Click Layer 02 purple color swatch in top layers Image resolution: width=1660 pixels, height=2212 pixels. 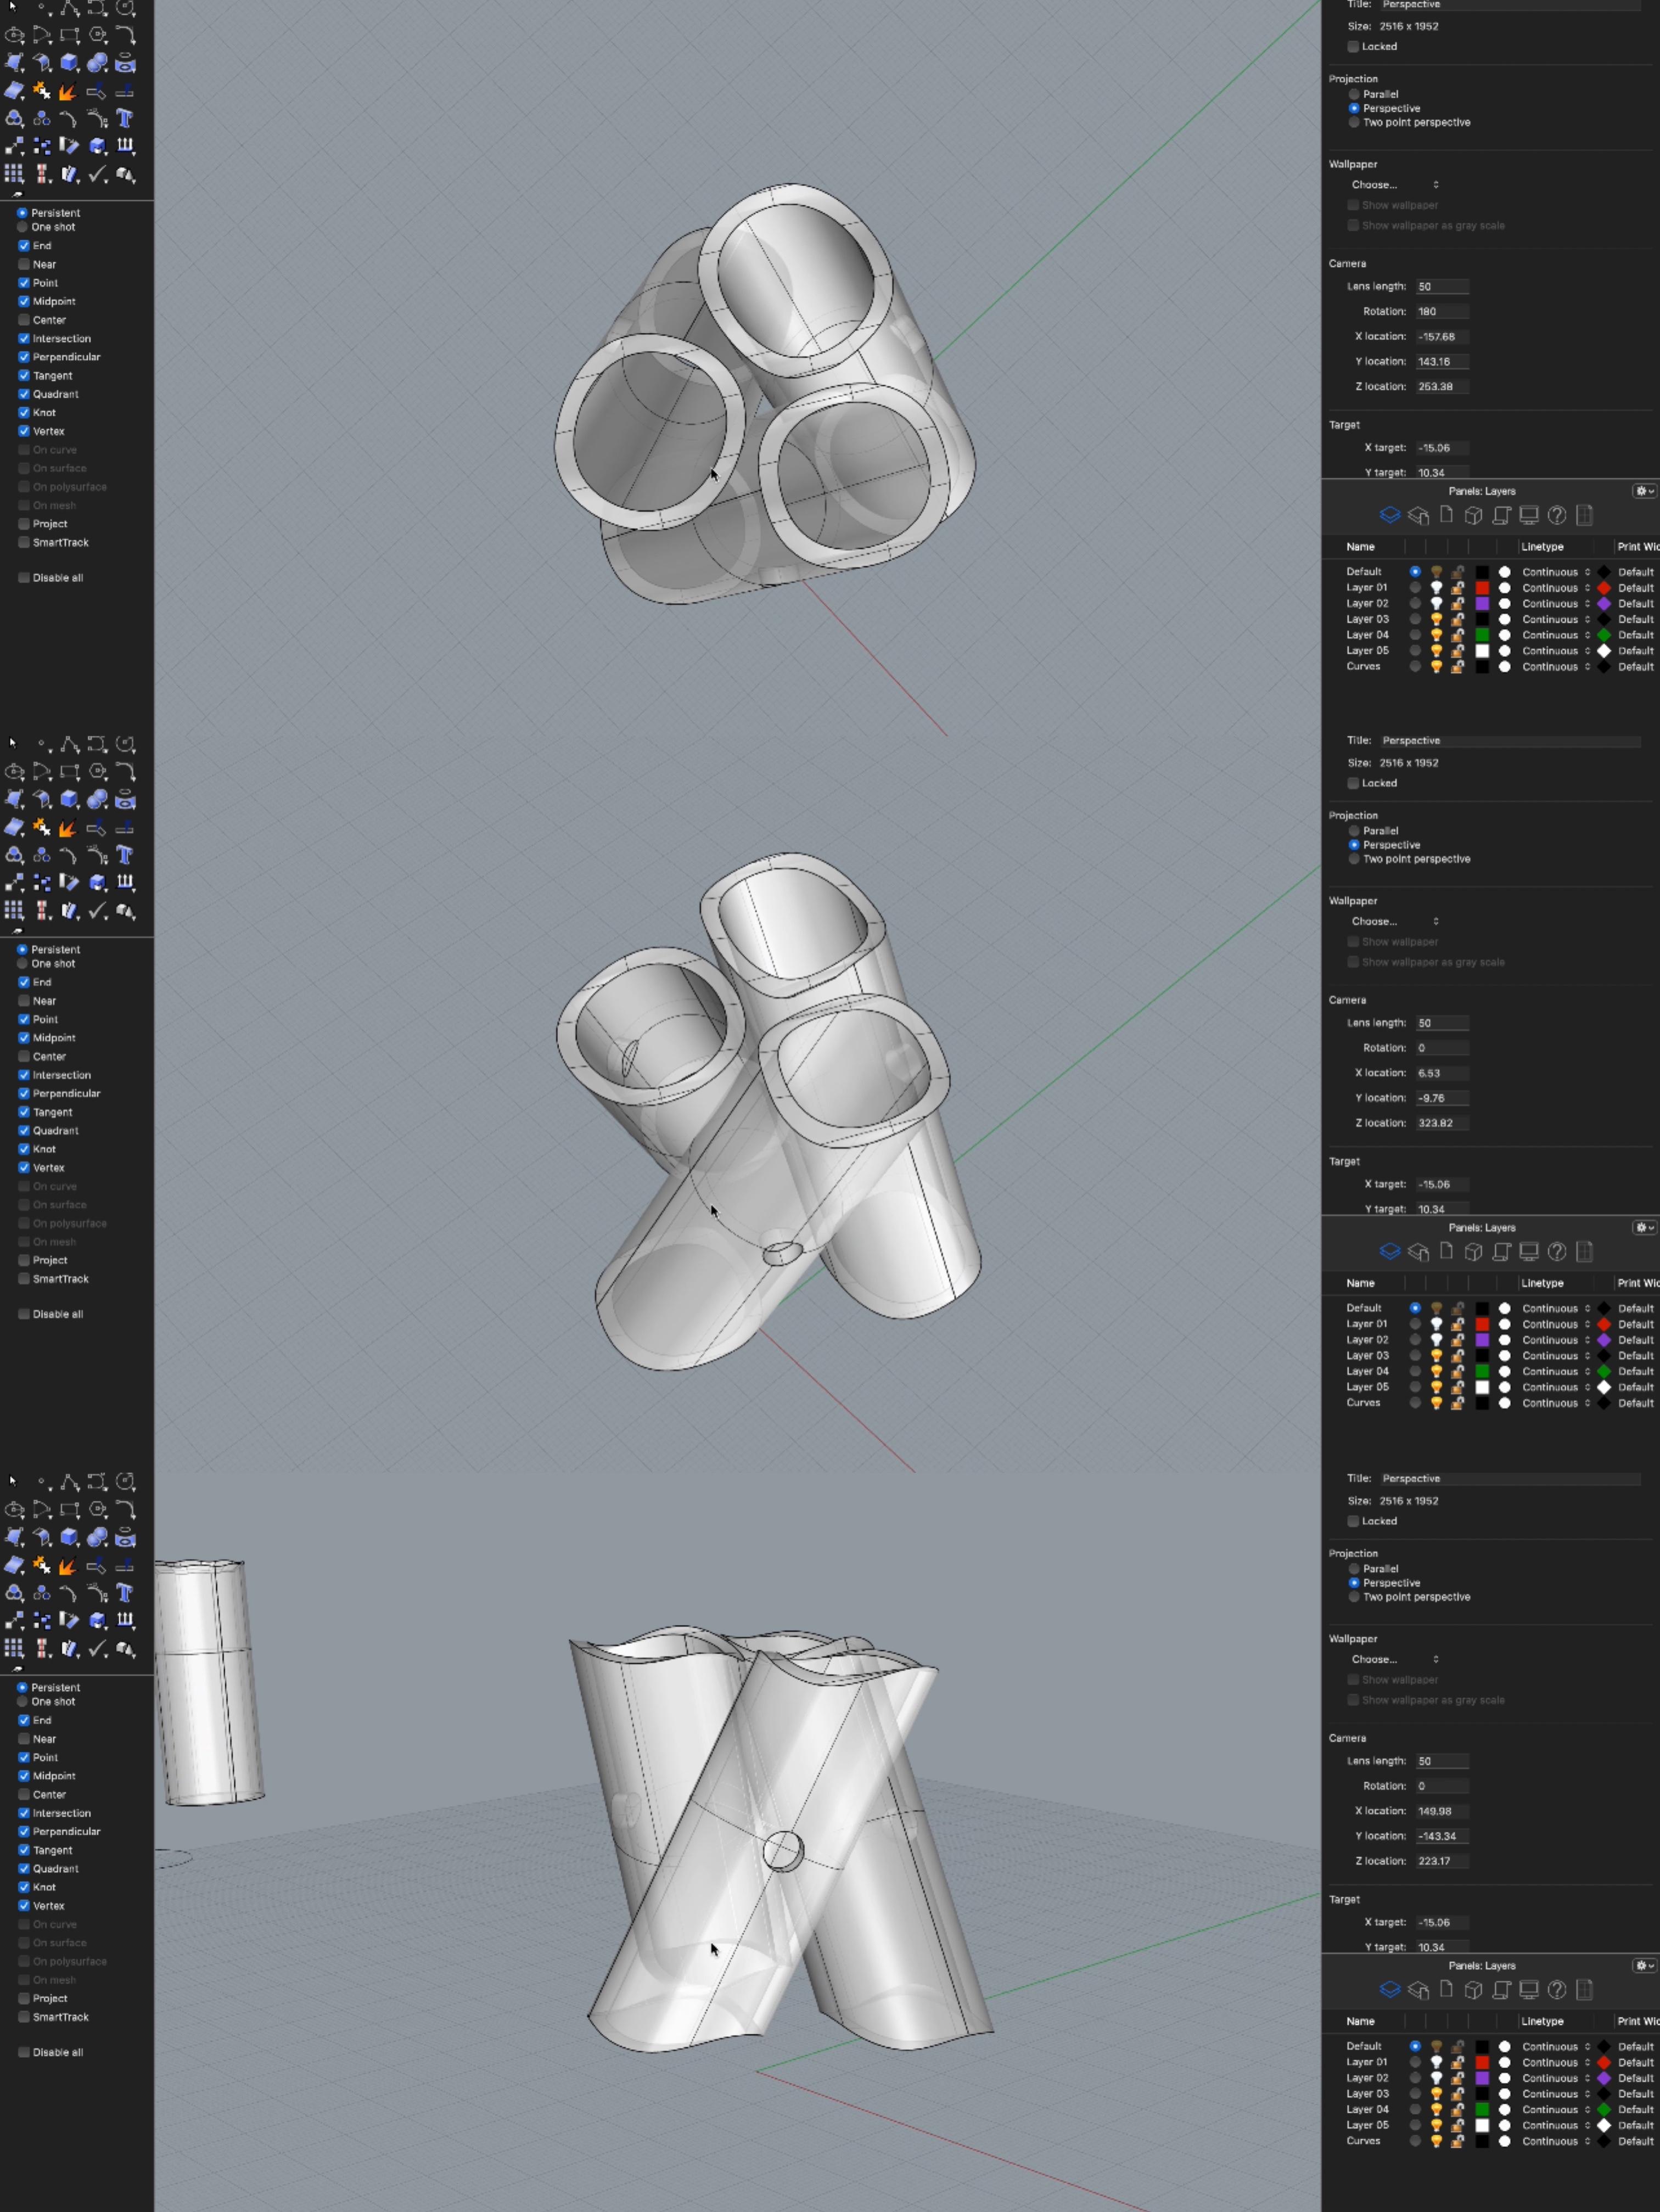click(1482, 604)
